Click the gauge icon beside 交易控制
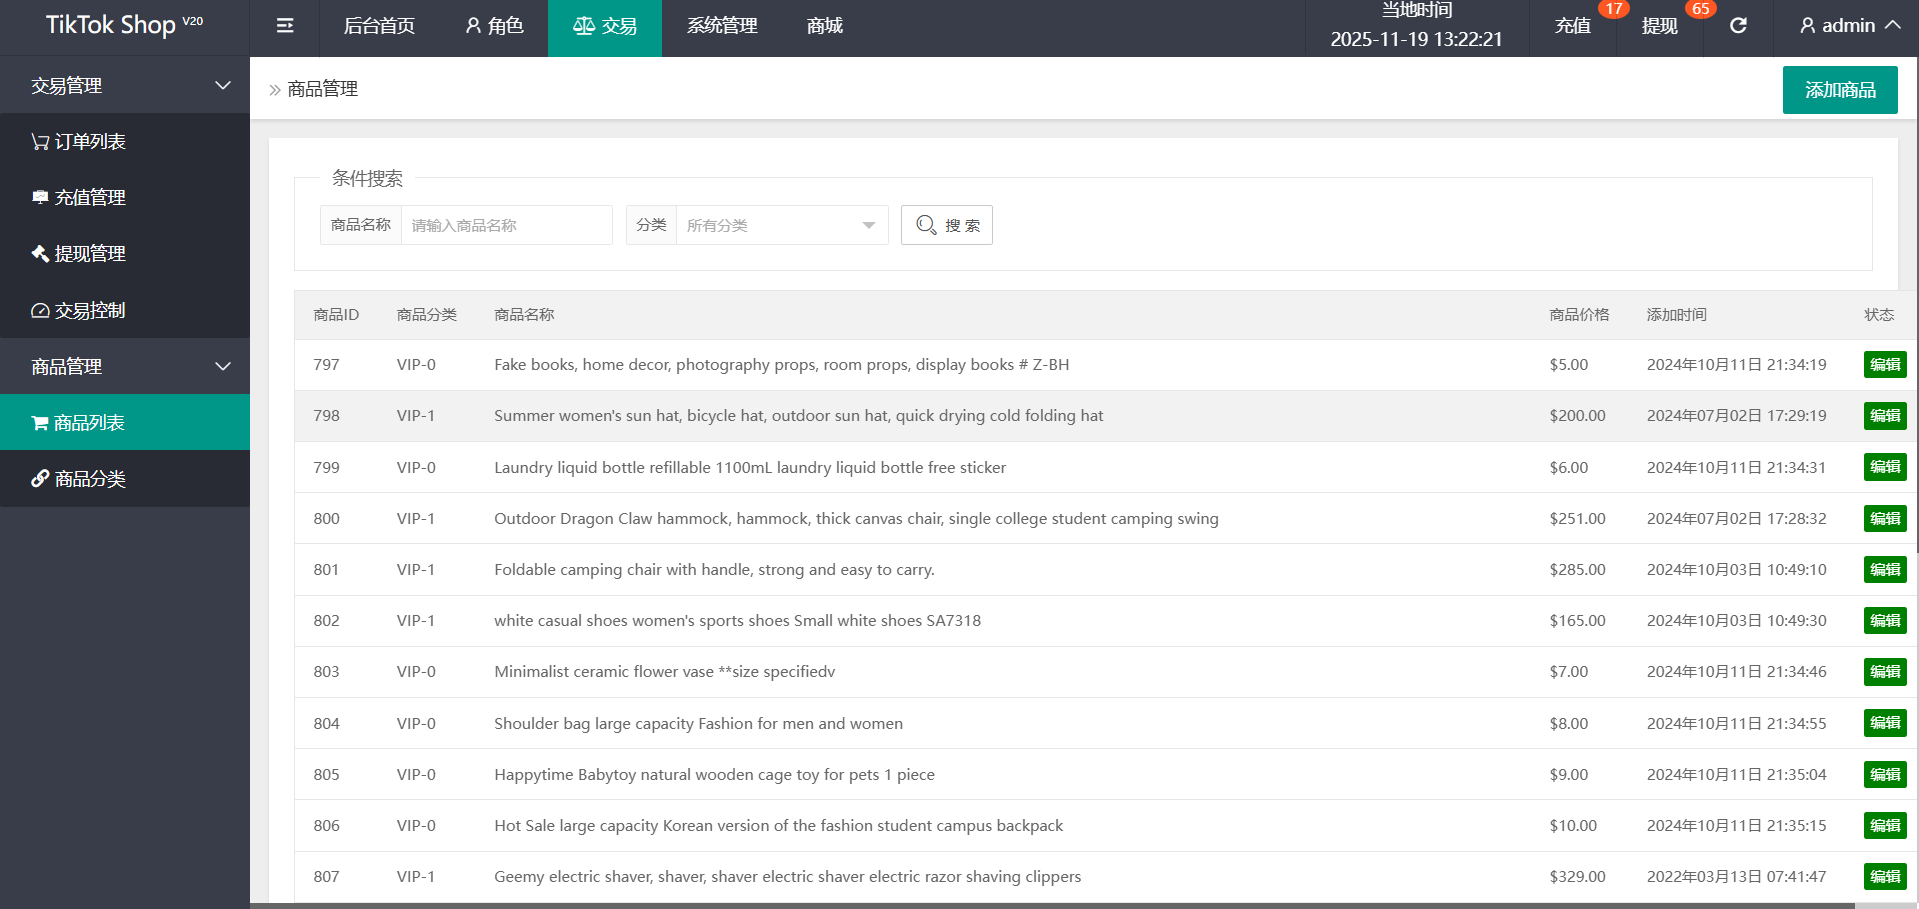The image size is (1919, 909). pyautogui.click(x=40, y=311)
